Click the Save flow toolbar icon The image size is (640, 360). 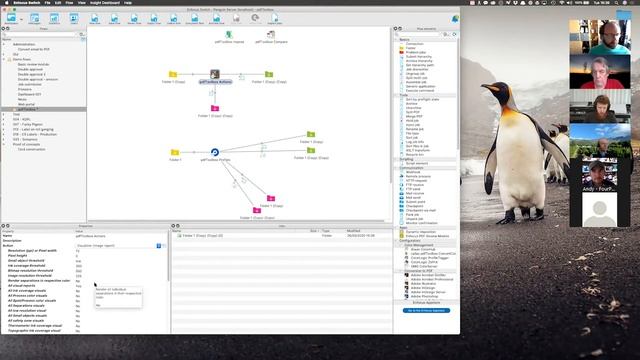114,18
